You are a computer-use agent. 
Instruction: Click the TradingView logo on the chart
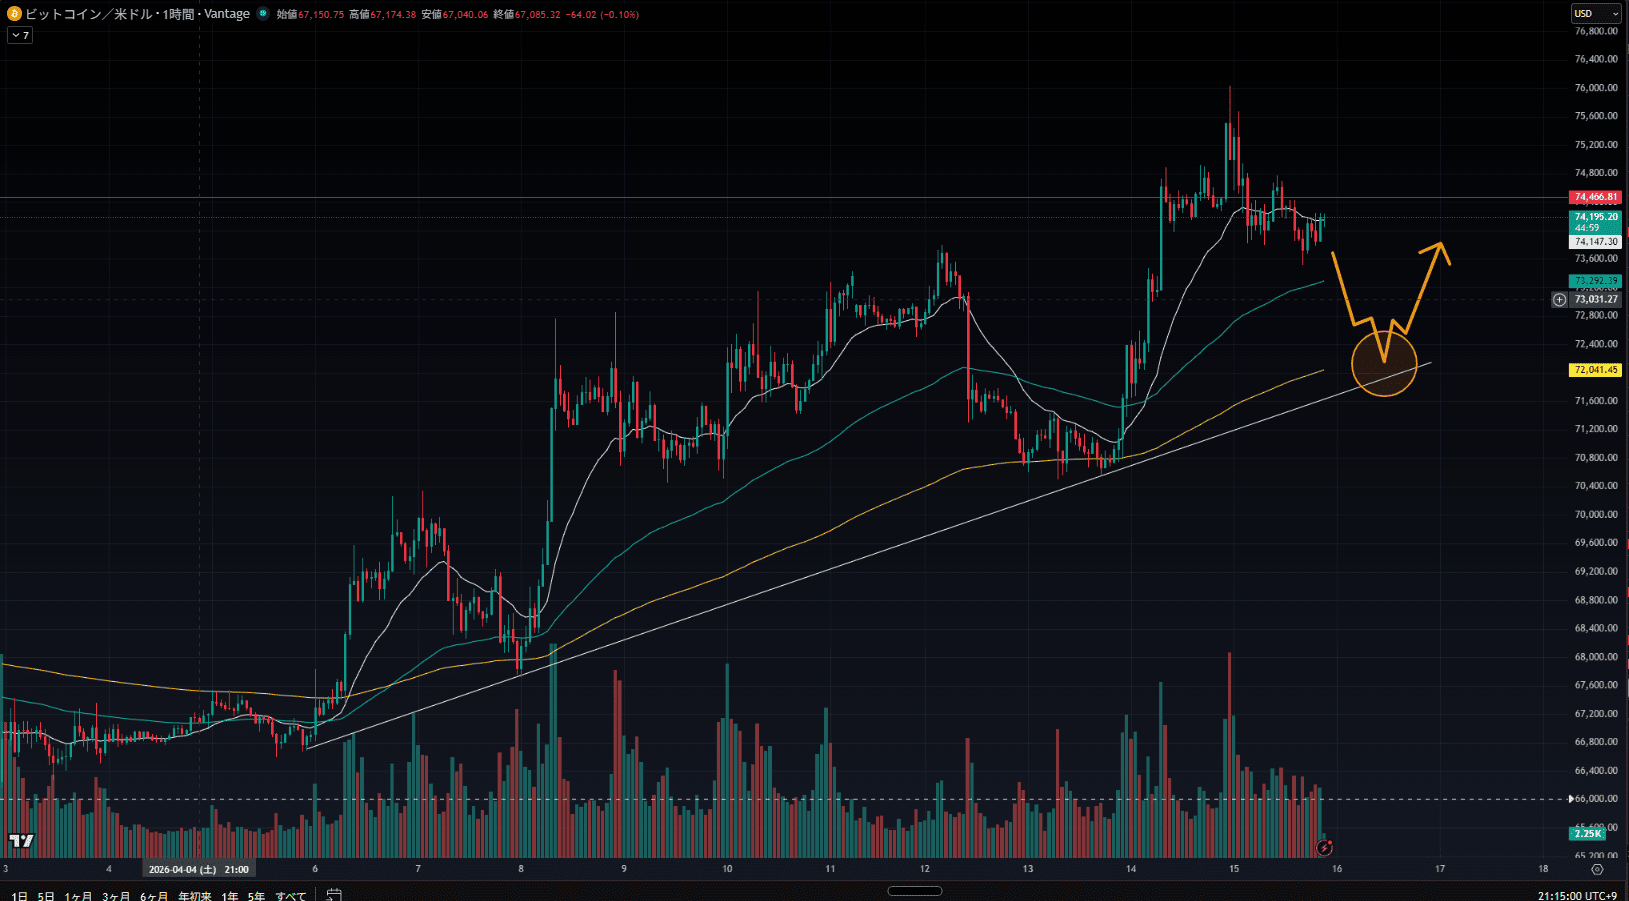point(21,841)
